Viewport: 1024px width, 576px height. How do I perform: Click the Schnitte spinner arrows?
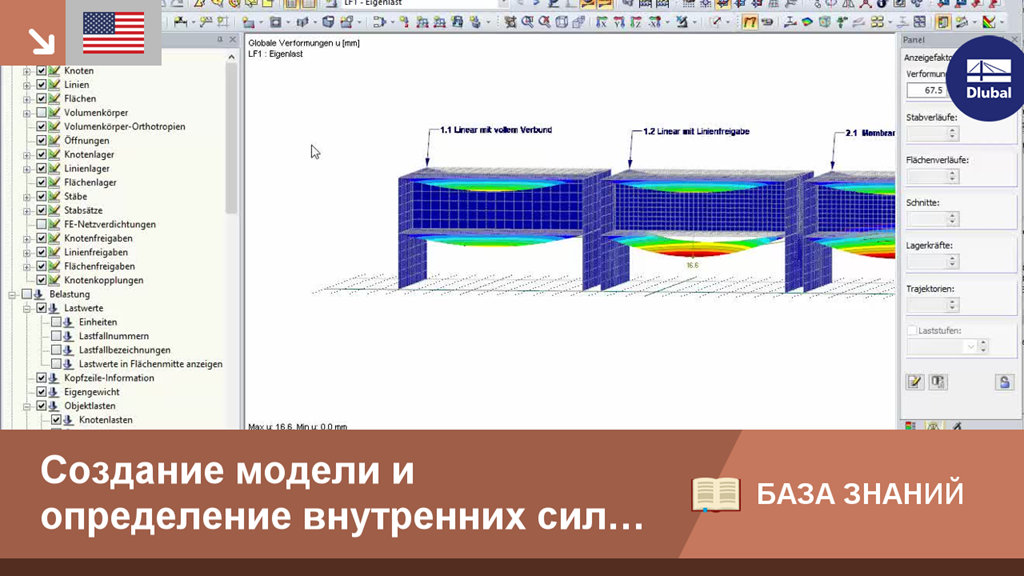[x=952, y=219]
